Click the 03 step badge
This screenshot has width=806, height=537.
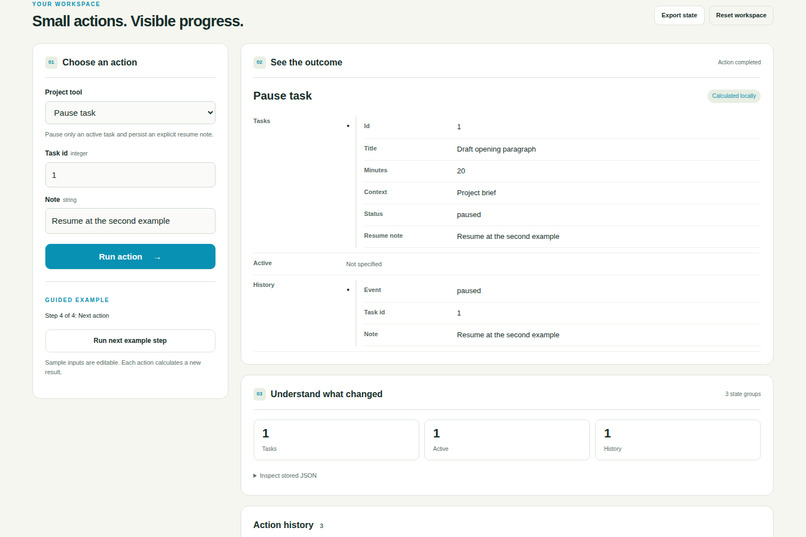point(259,394)
